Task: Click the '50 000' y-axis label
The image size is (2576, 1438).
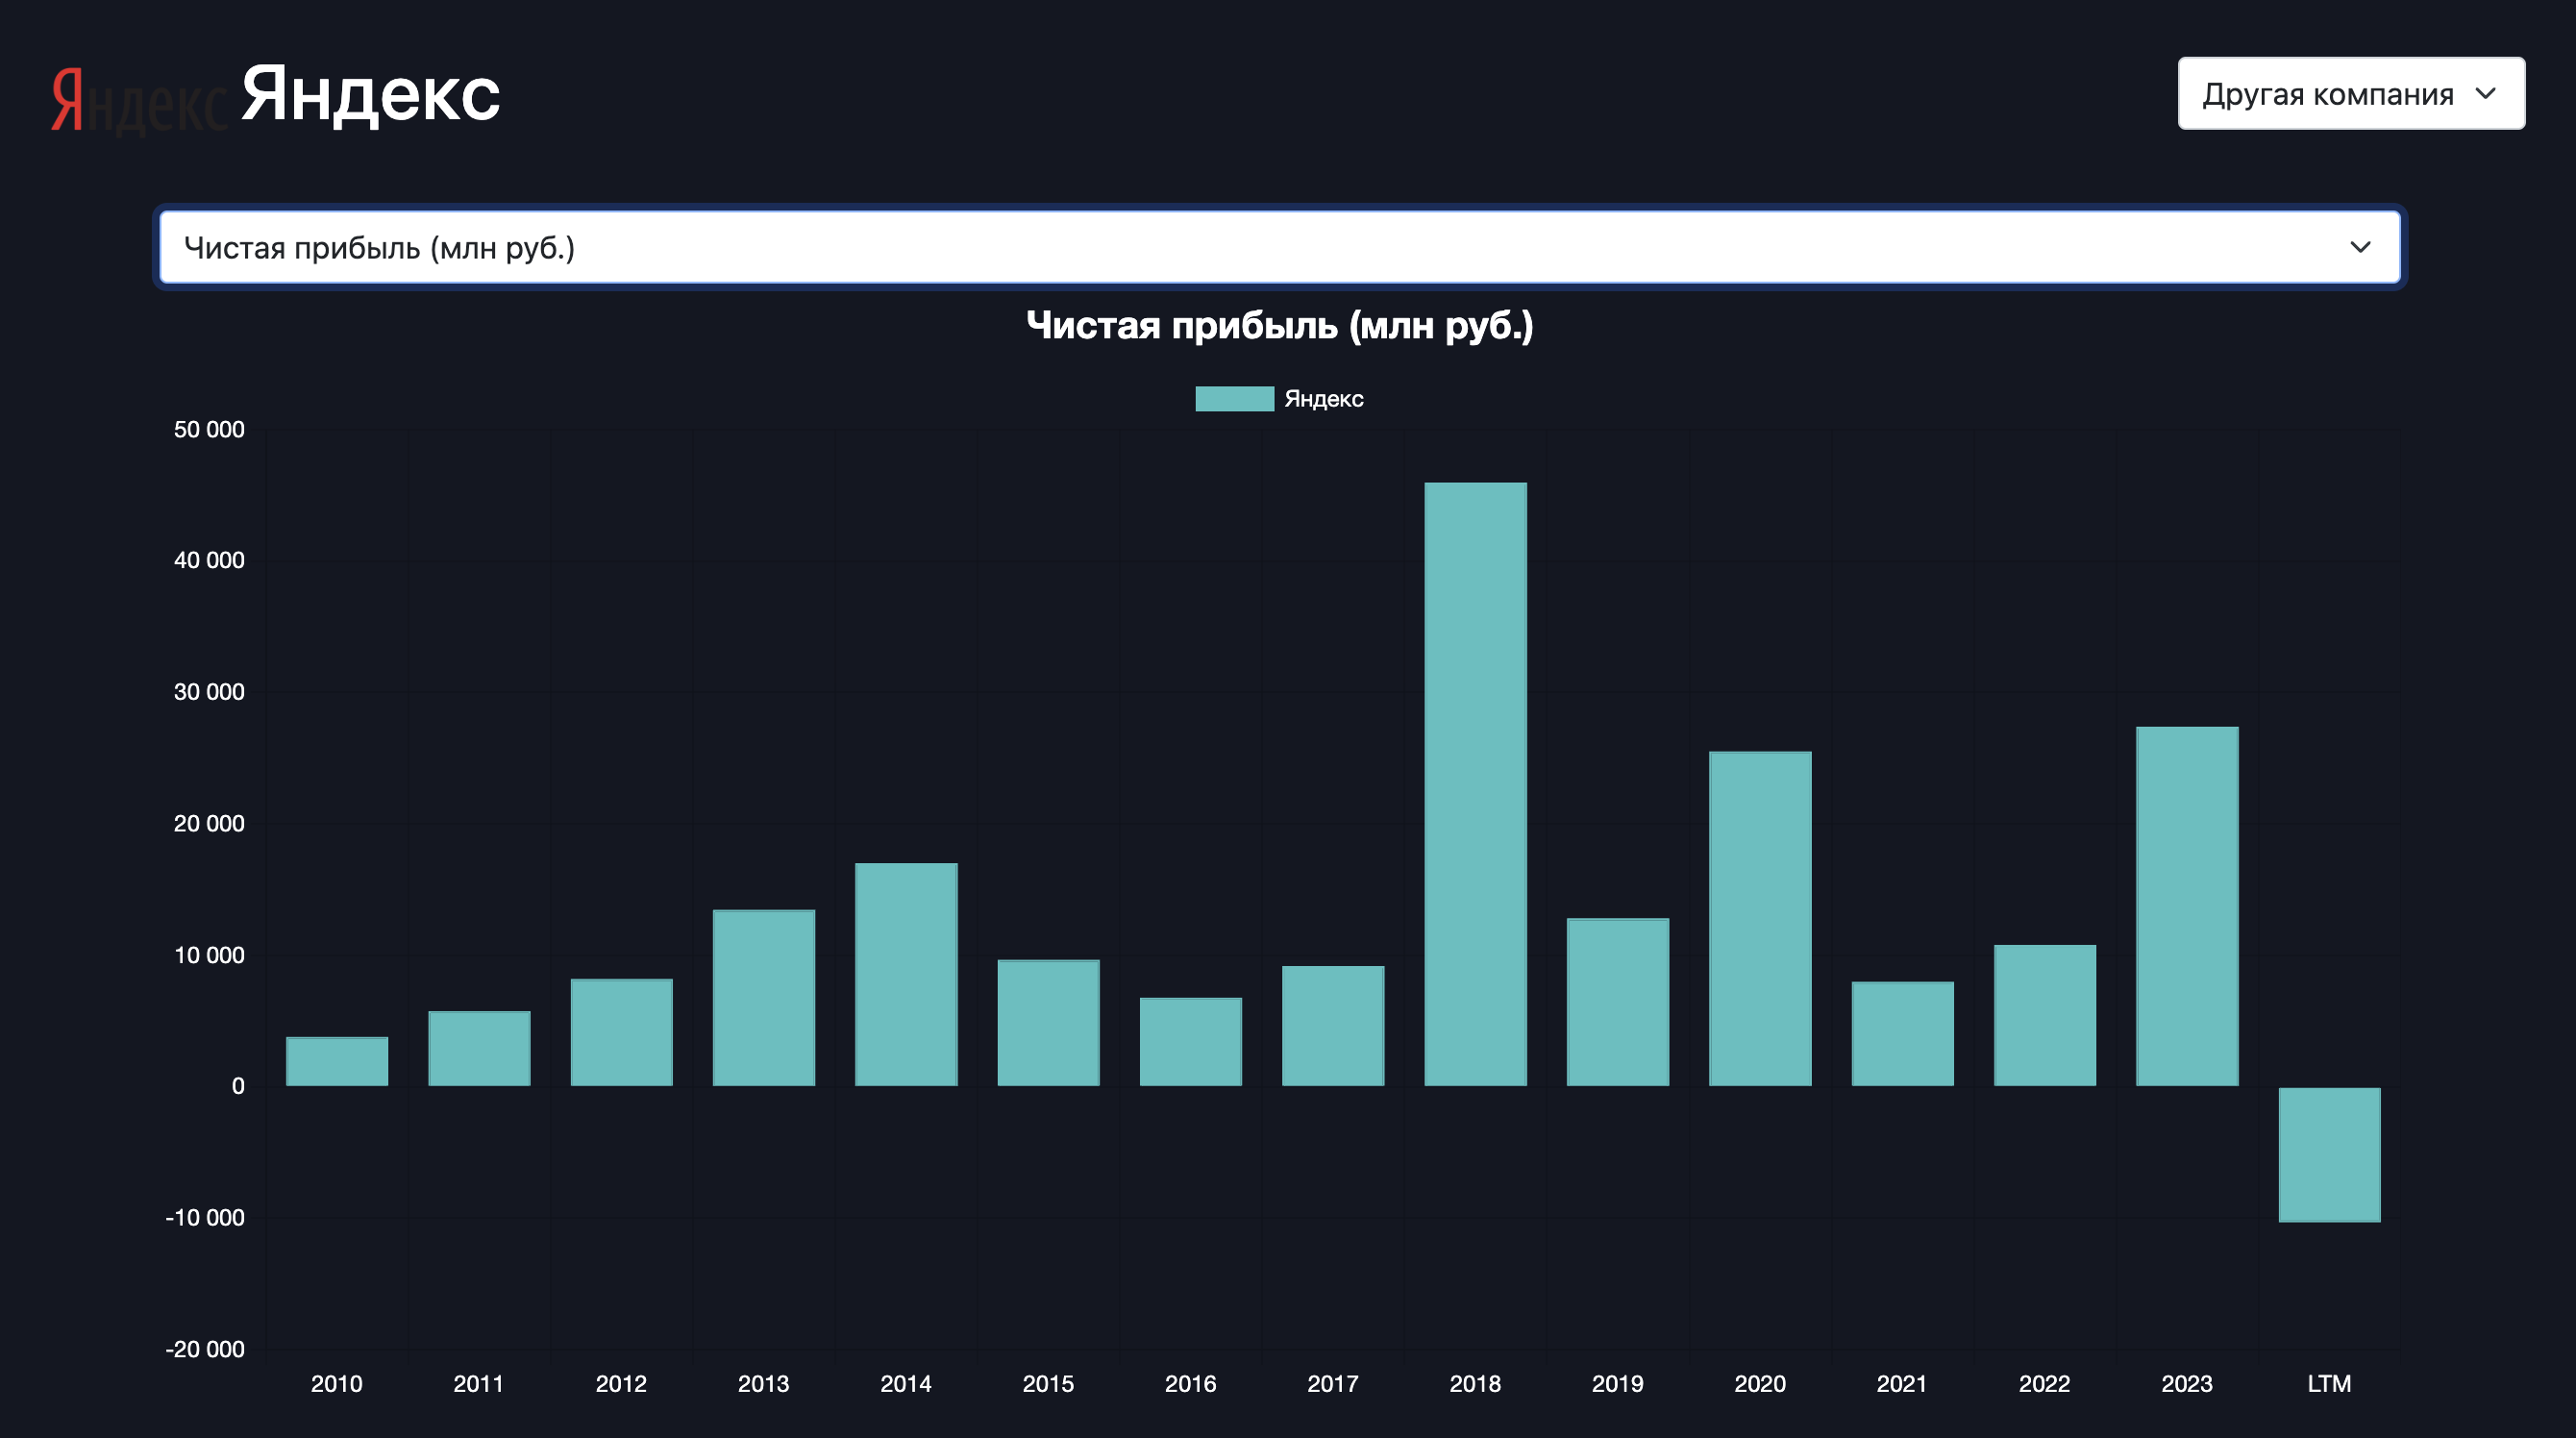Action: click(x=209, y=430)
